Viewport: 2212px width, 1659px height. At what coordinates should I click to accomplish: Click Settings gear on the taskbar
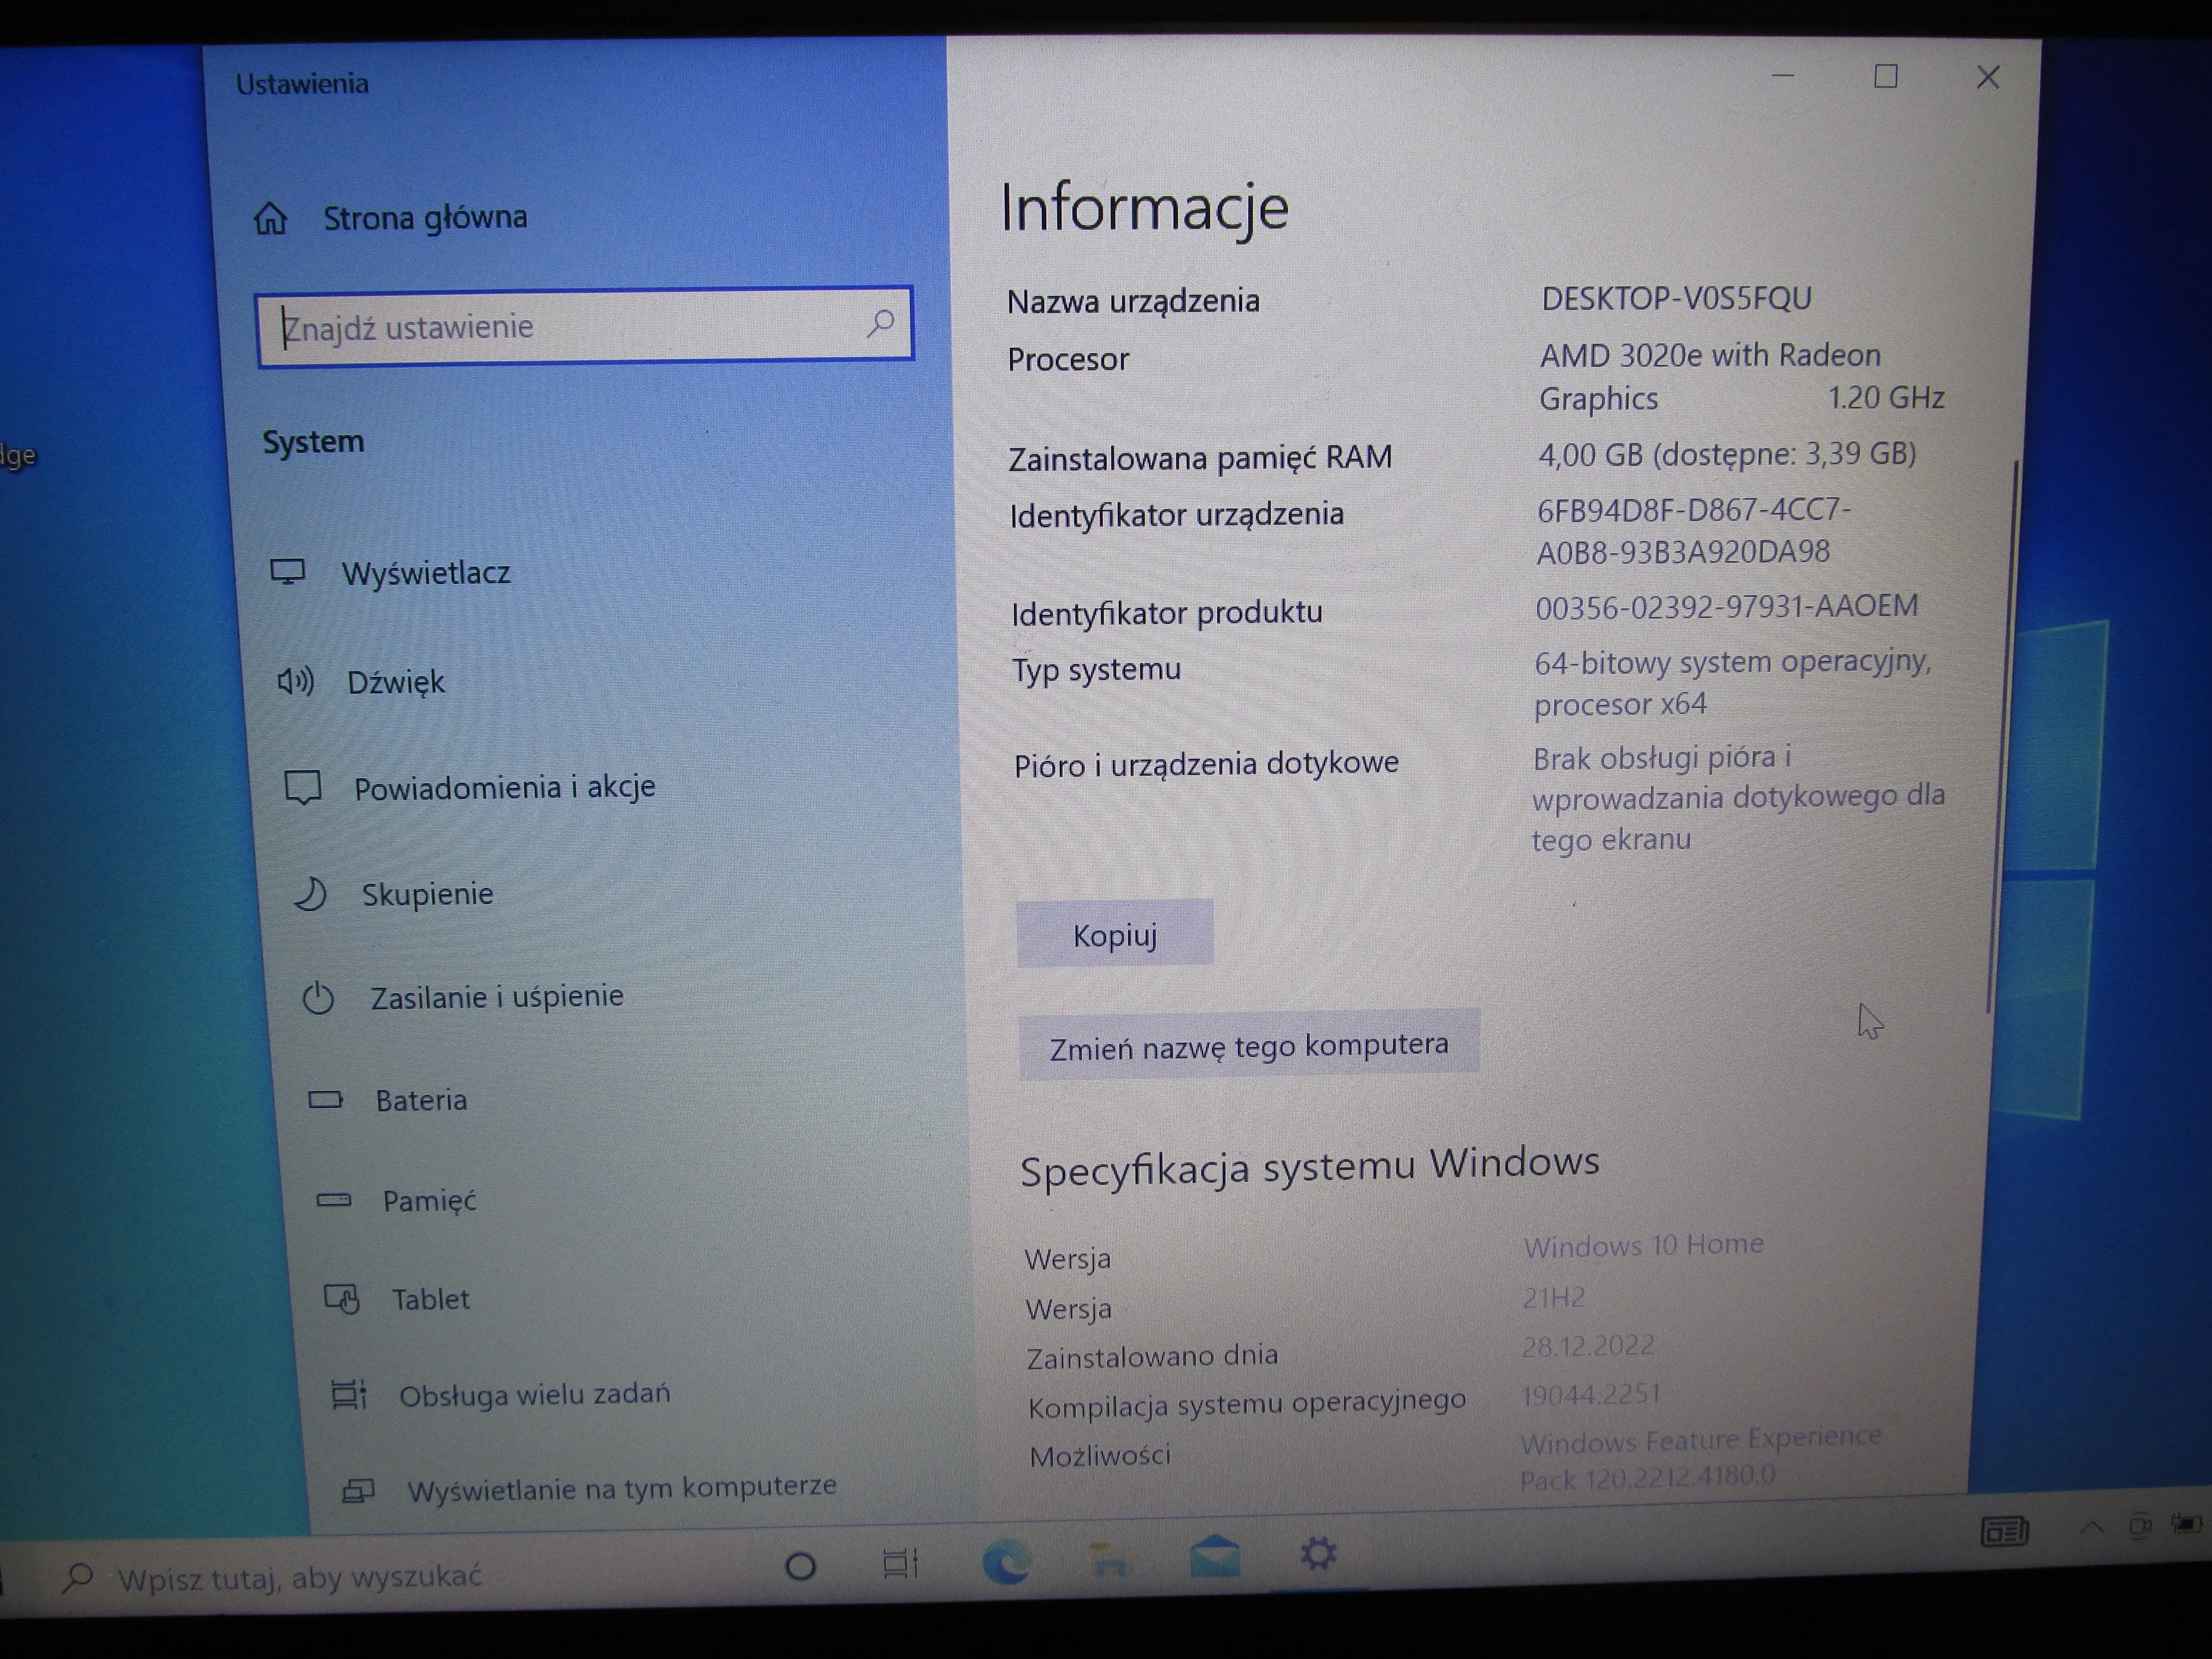point(1318,1553)
